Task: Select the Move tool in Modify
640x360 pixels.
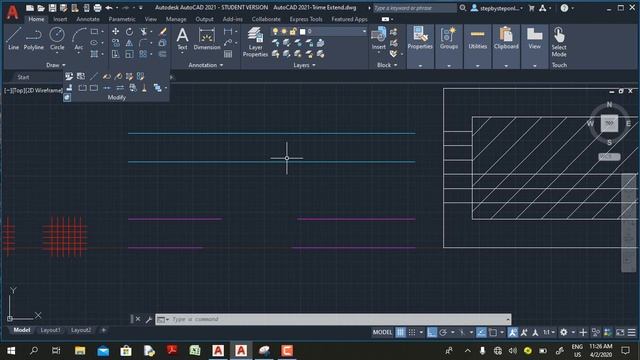Action: pyautogui.click(x=116, y=31)
